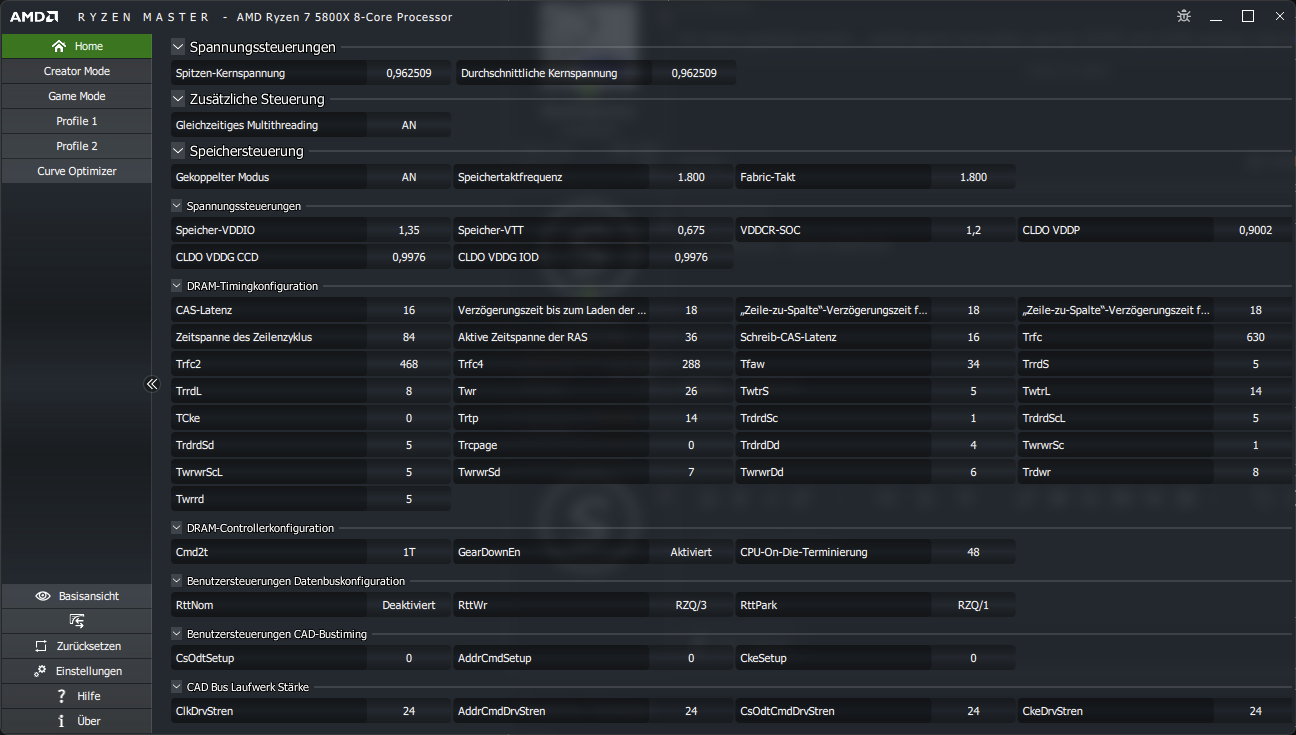Click Zeitspanne des Zeilenzyklus value 84

click(x=409, y=337)
